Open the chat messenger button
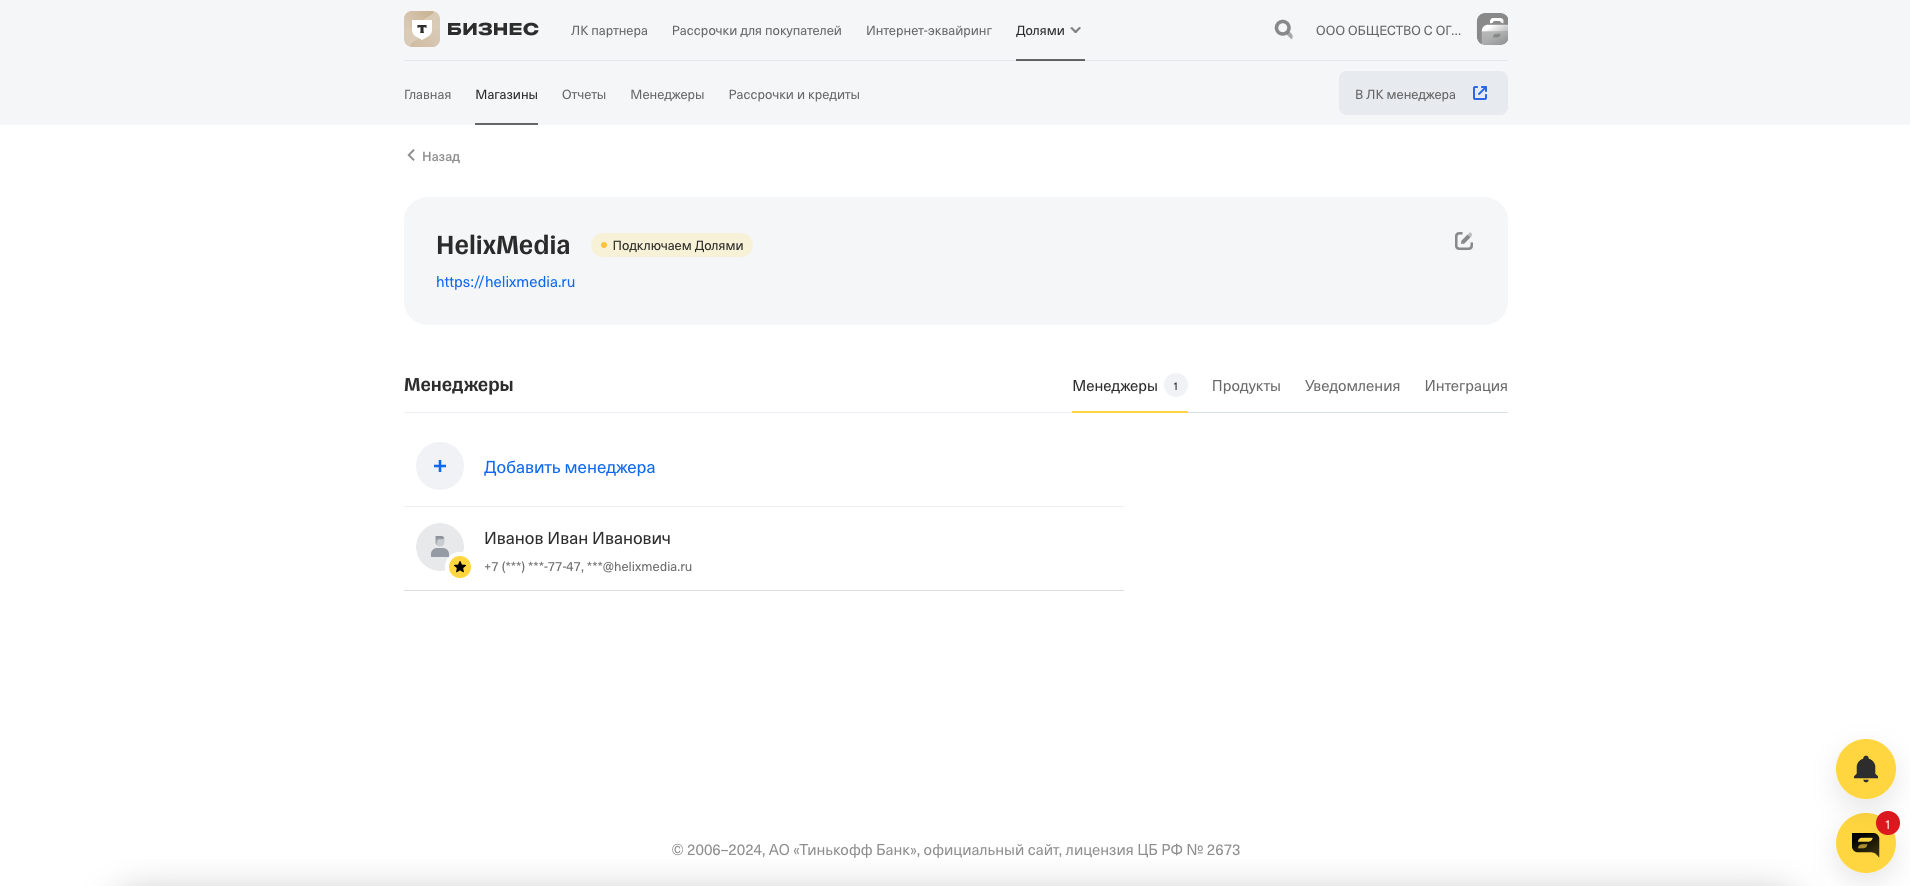The height and width of the screenshot is (886, 1910). point(1866,843)
